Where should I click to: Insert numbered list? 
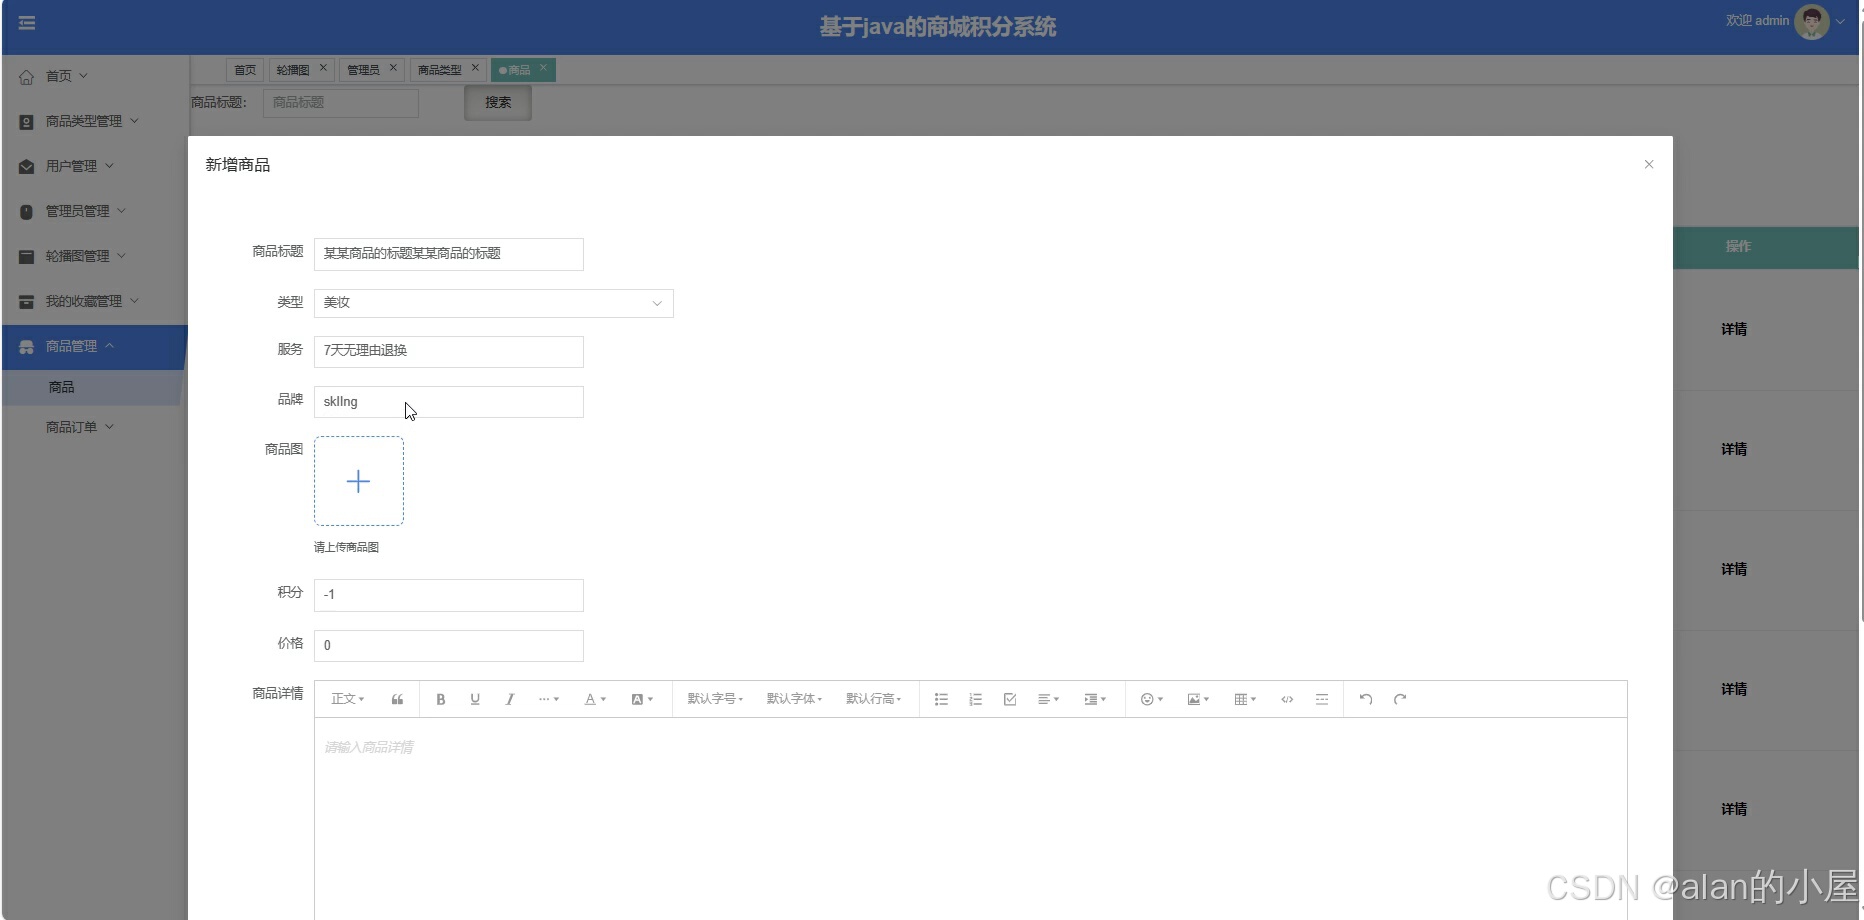[976, 699]
